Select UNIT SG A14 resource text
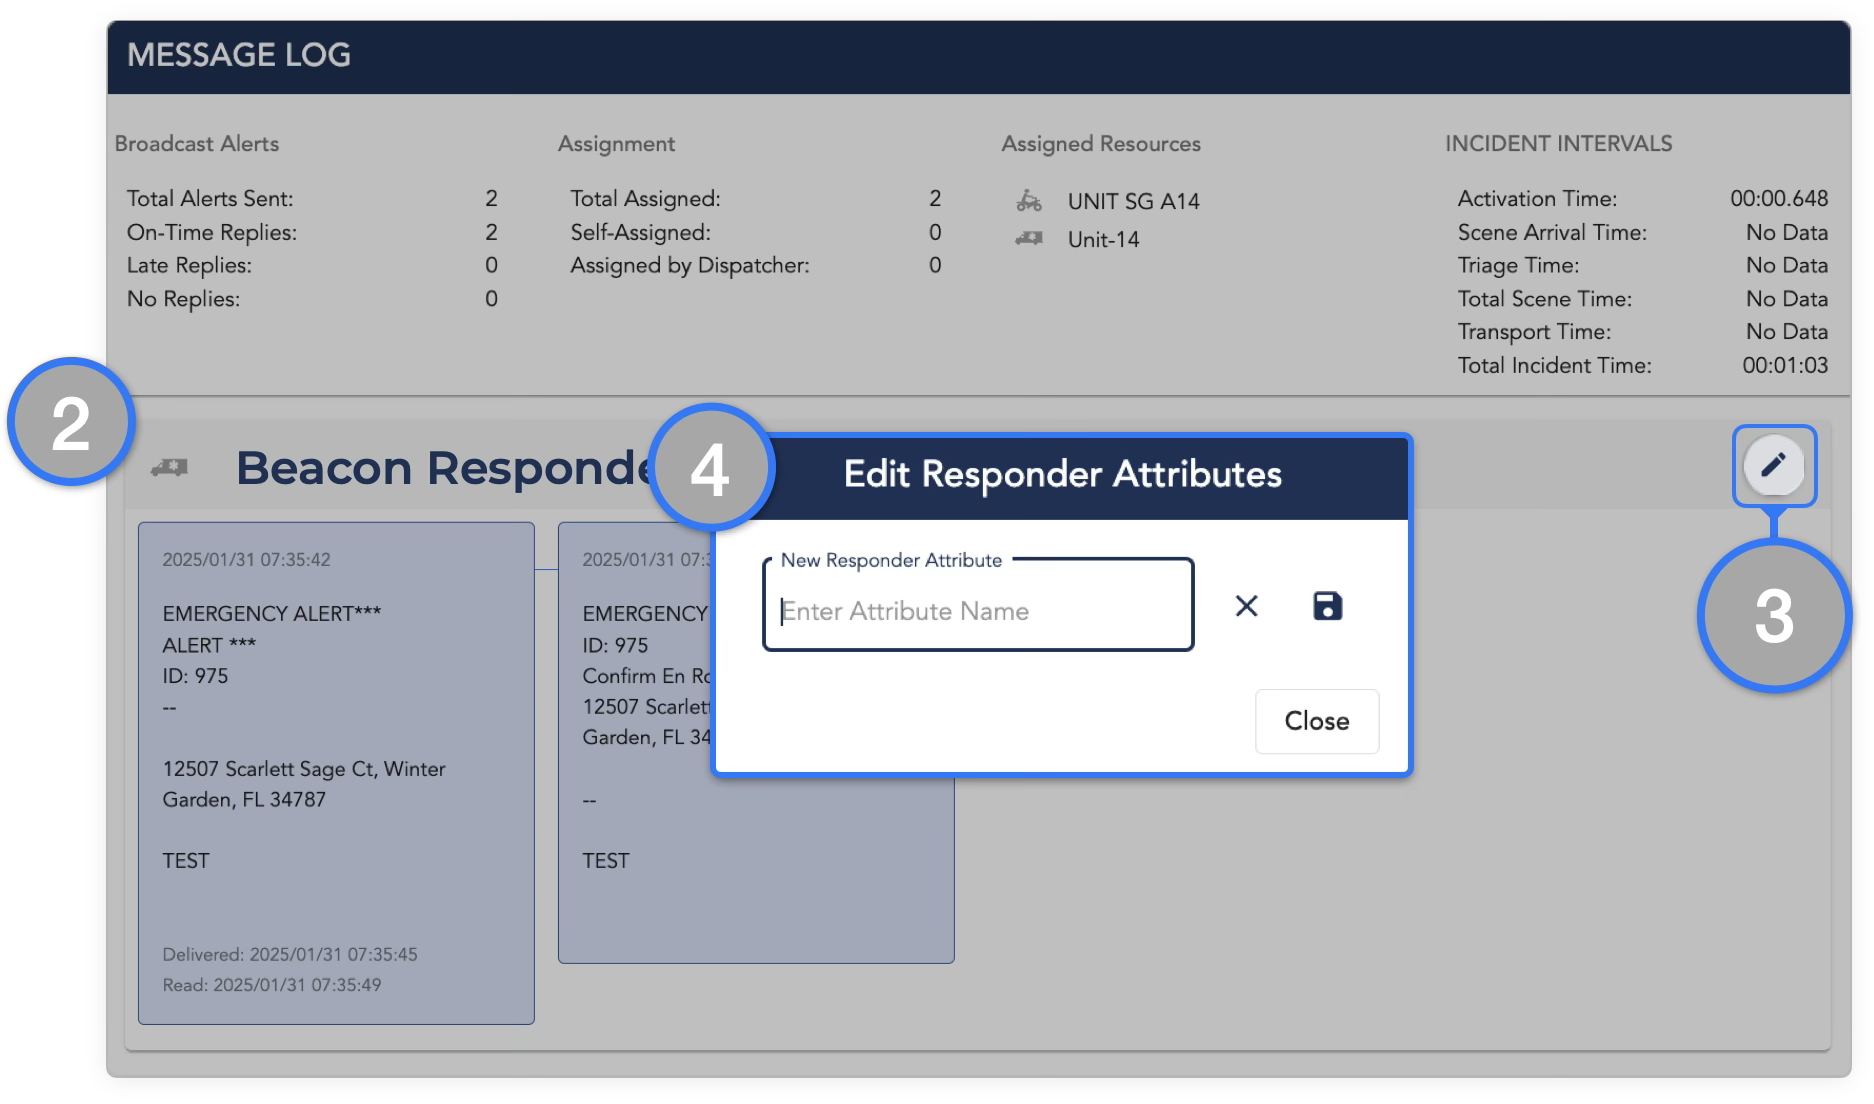1874x1104 pixels. 1133,201
